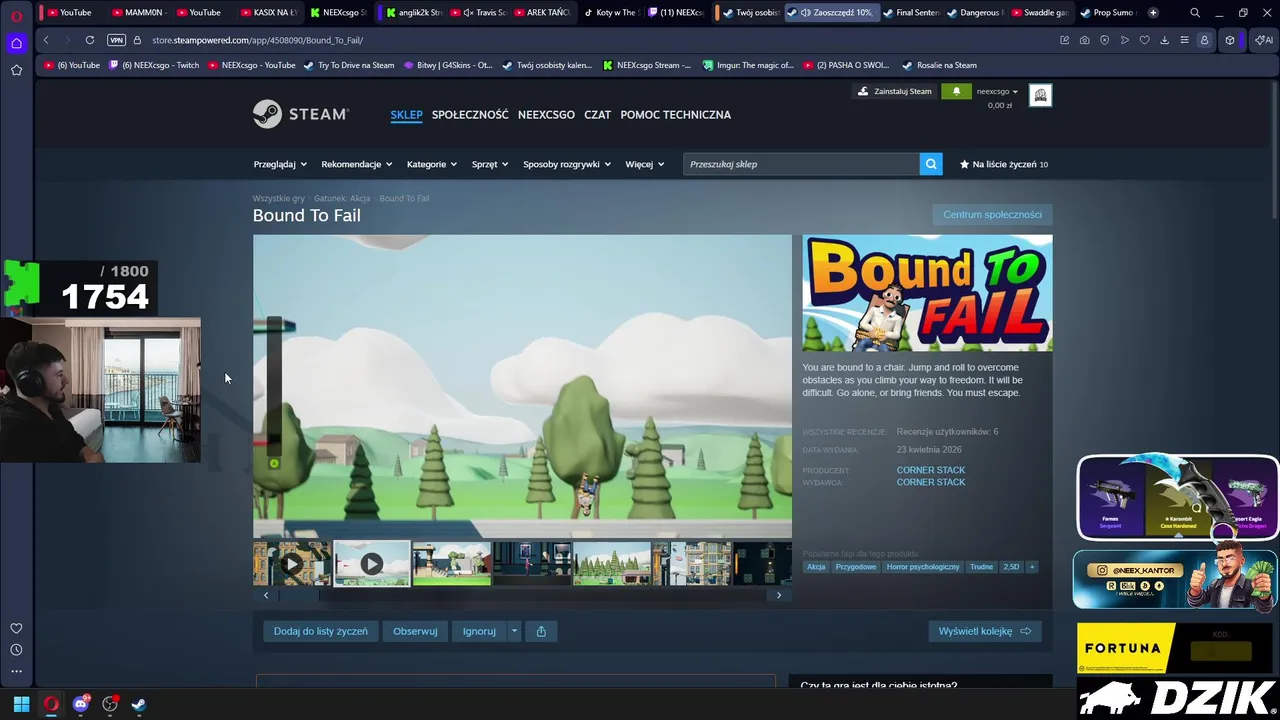Viewport: 1280px width, 720px height.
Task: Open Windows Start button on taskbar
Action: [x=21, y=704]
